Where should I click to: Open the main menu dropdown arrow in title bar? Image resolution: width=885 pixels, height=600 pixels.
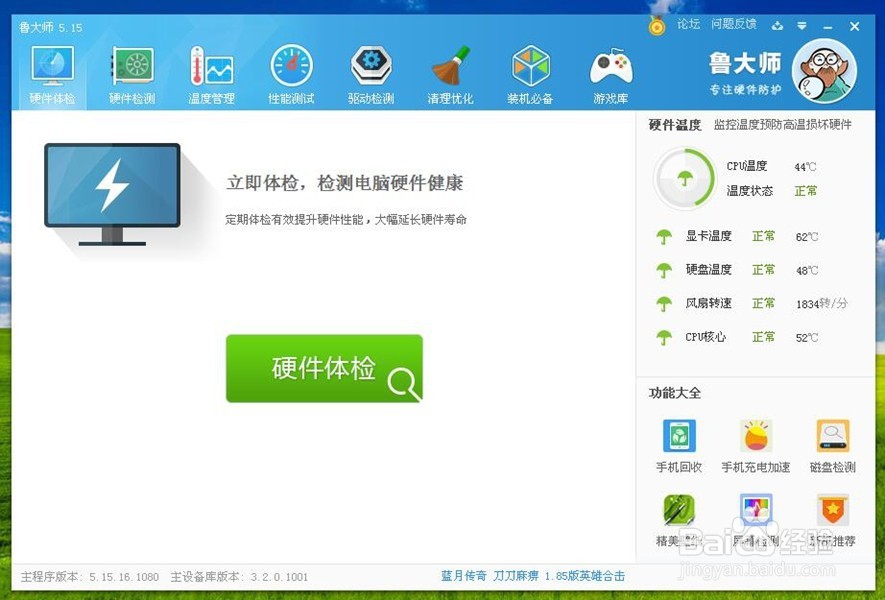point(801,26)
